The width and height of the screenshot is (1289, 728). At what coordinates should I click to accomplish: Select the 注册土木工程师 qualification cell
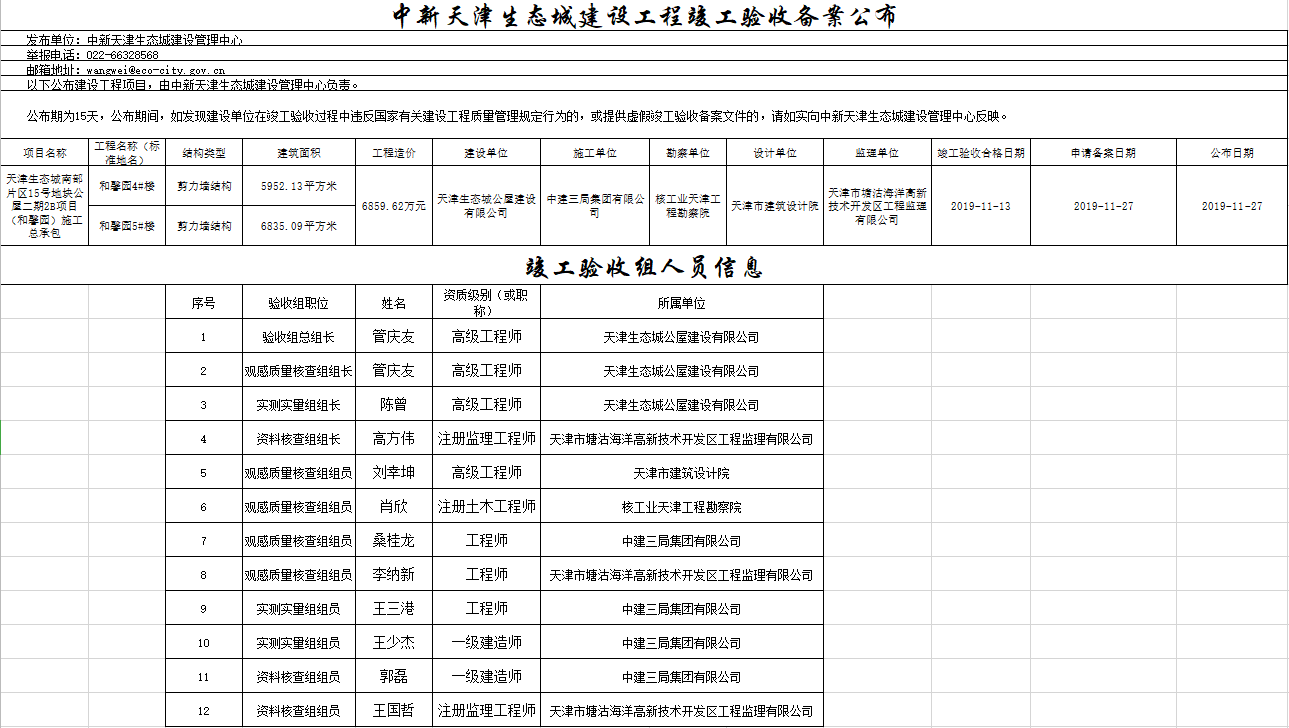coord(486,507)
